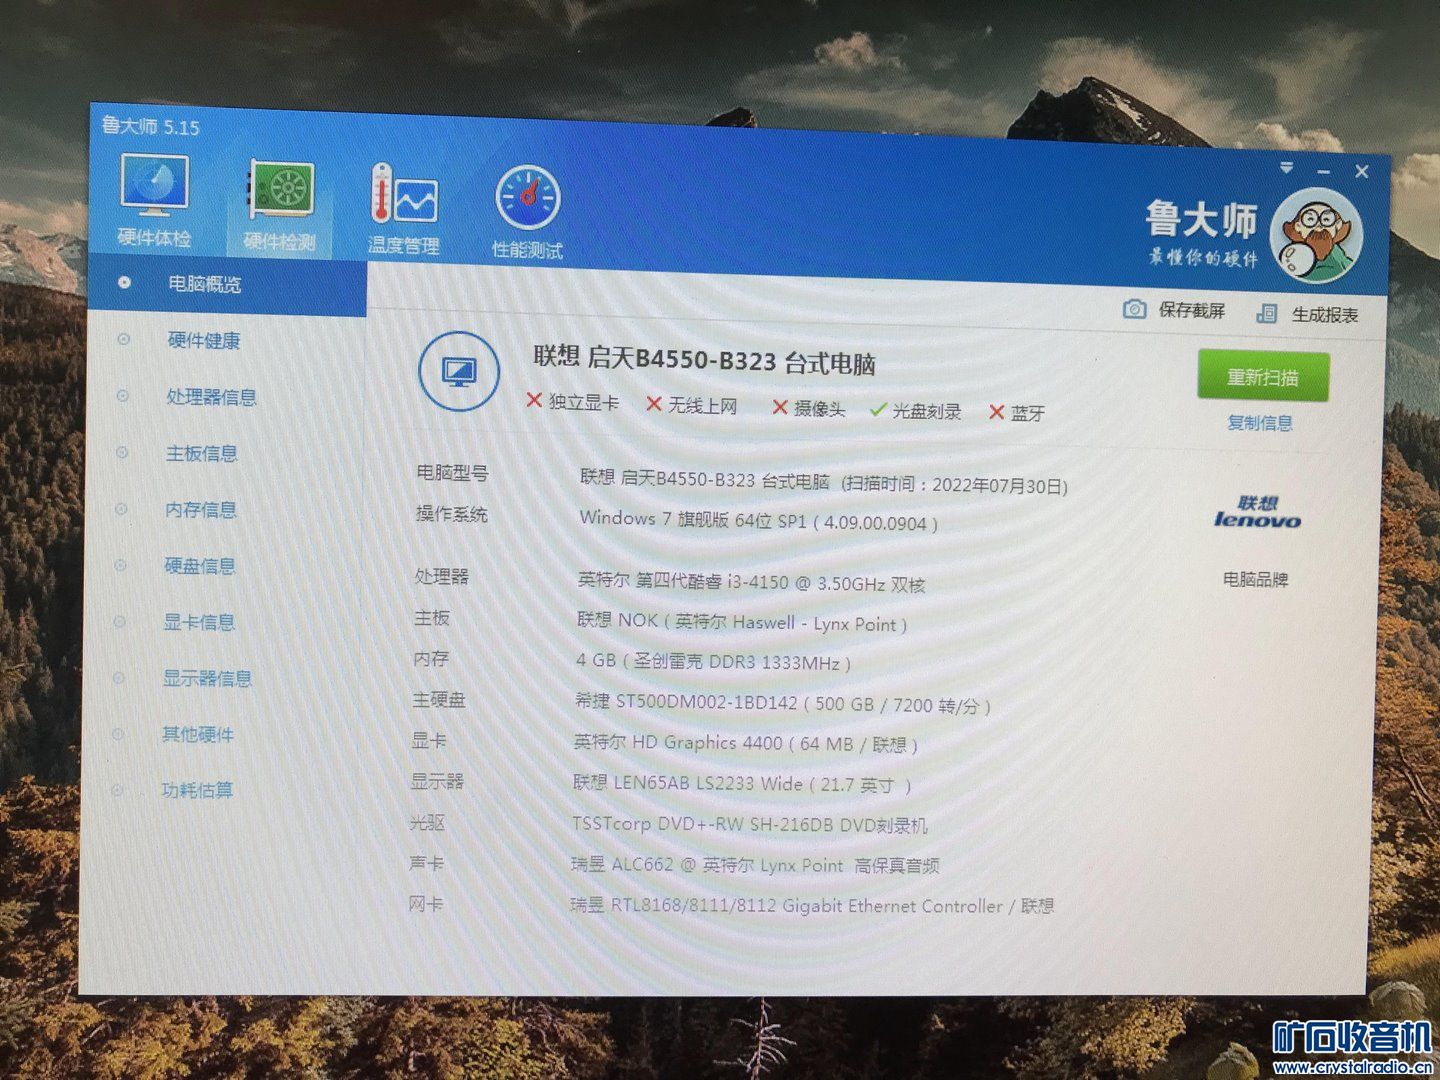Image resolution: width=1440 pixels, height=1080 pixels.
Task: Click the 电脑型号 row label
Action: tap(452, 472)
